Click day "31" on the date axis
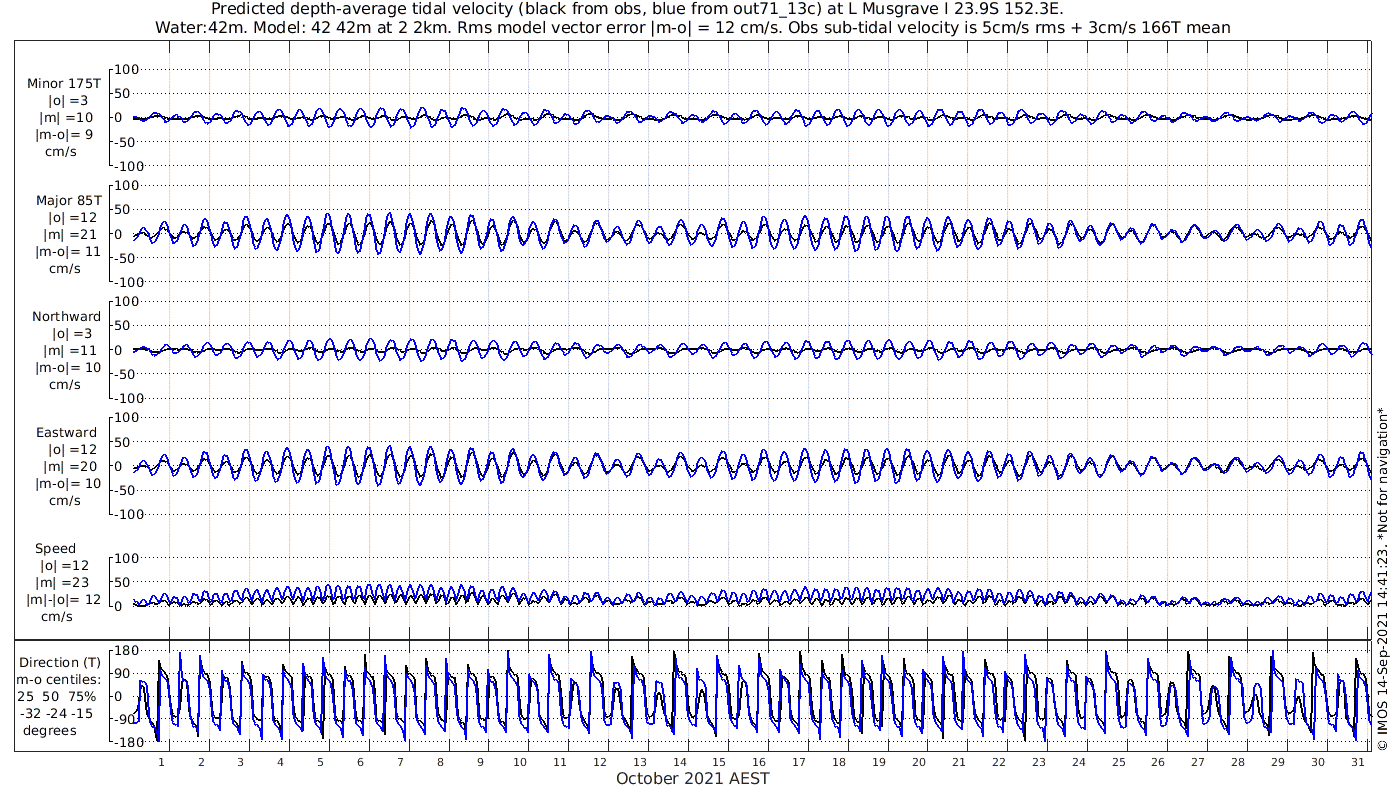 [1358, 762]
